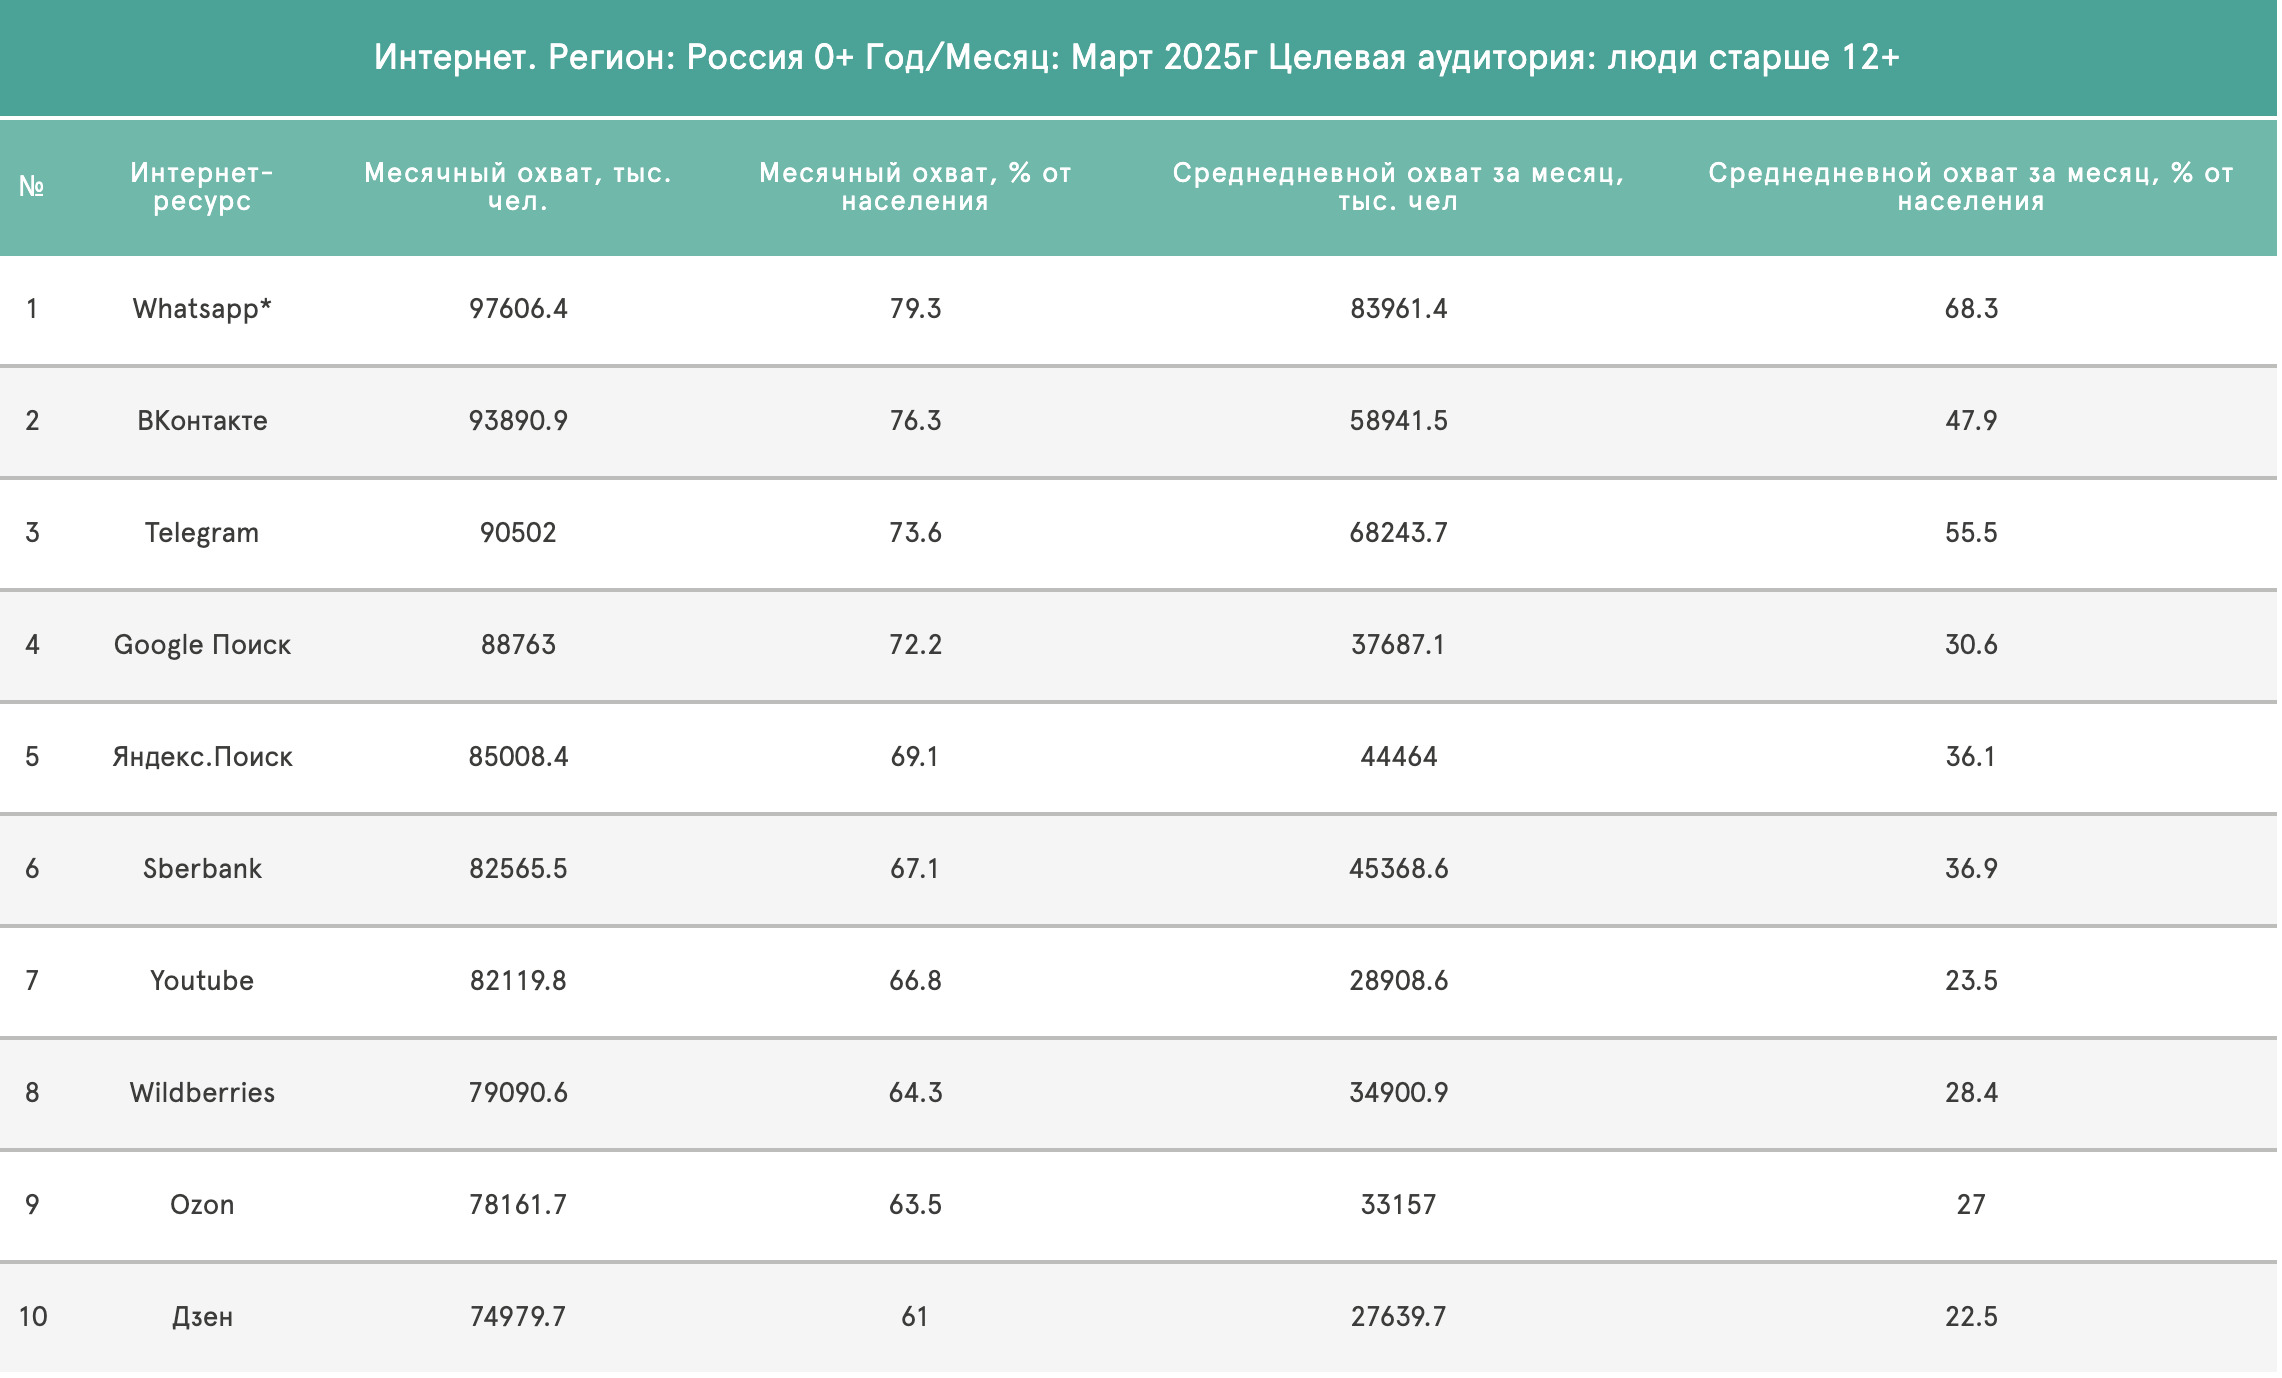Click the Месячный охват, тыс. чел. header

[518, 187]
